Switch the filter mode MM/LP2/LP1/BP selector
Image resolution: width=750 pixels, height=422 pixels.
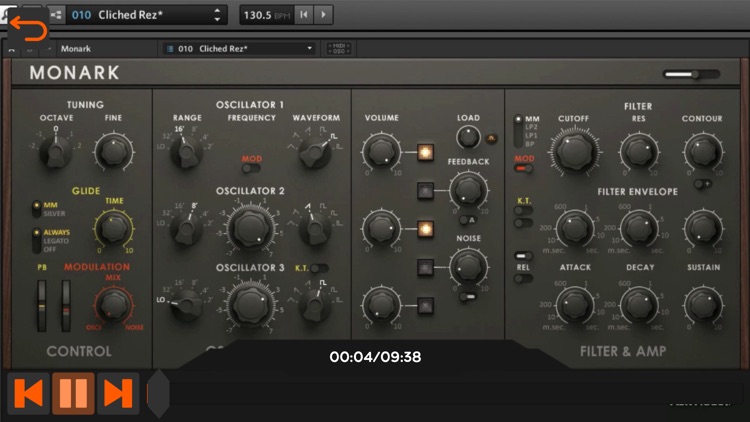(518, 131)
